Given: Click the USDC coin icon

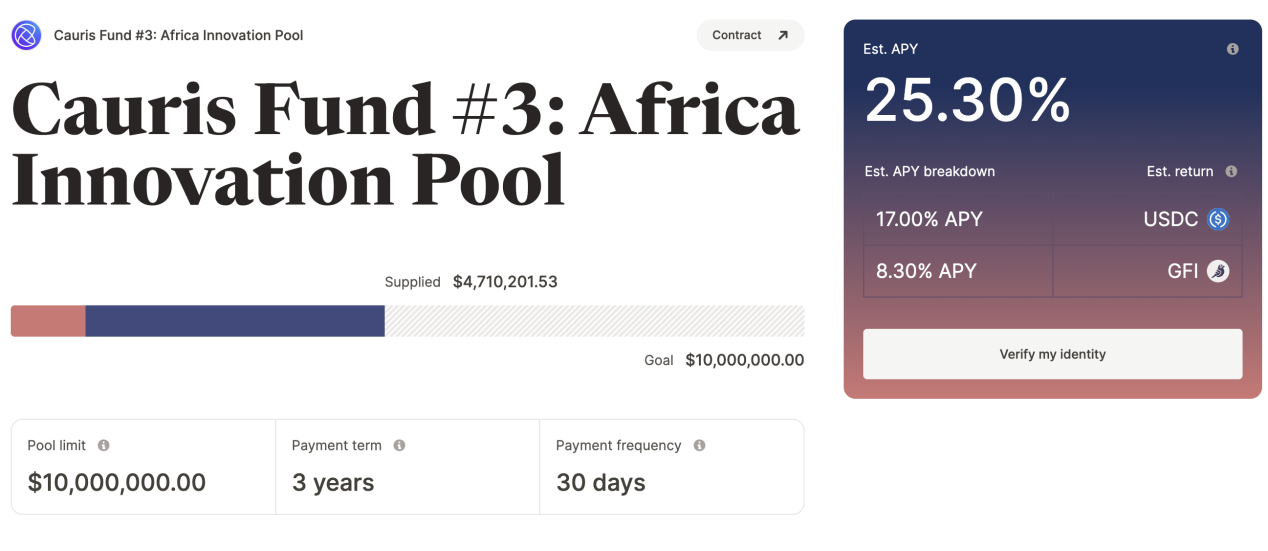Looking at the screenshot, I should click(x=1217, y=219).
